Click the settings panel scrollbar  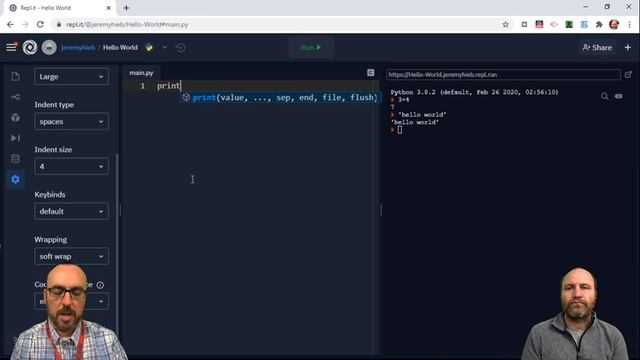click(x=118, y=241)
